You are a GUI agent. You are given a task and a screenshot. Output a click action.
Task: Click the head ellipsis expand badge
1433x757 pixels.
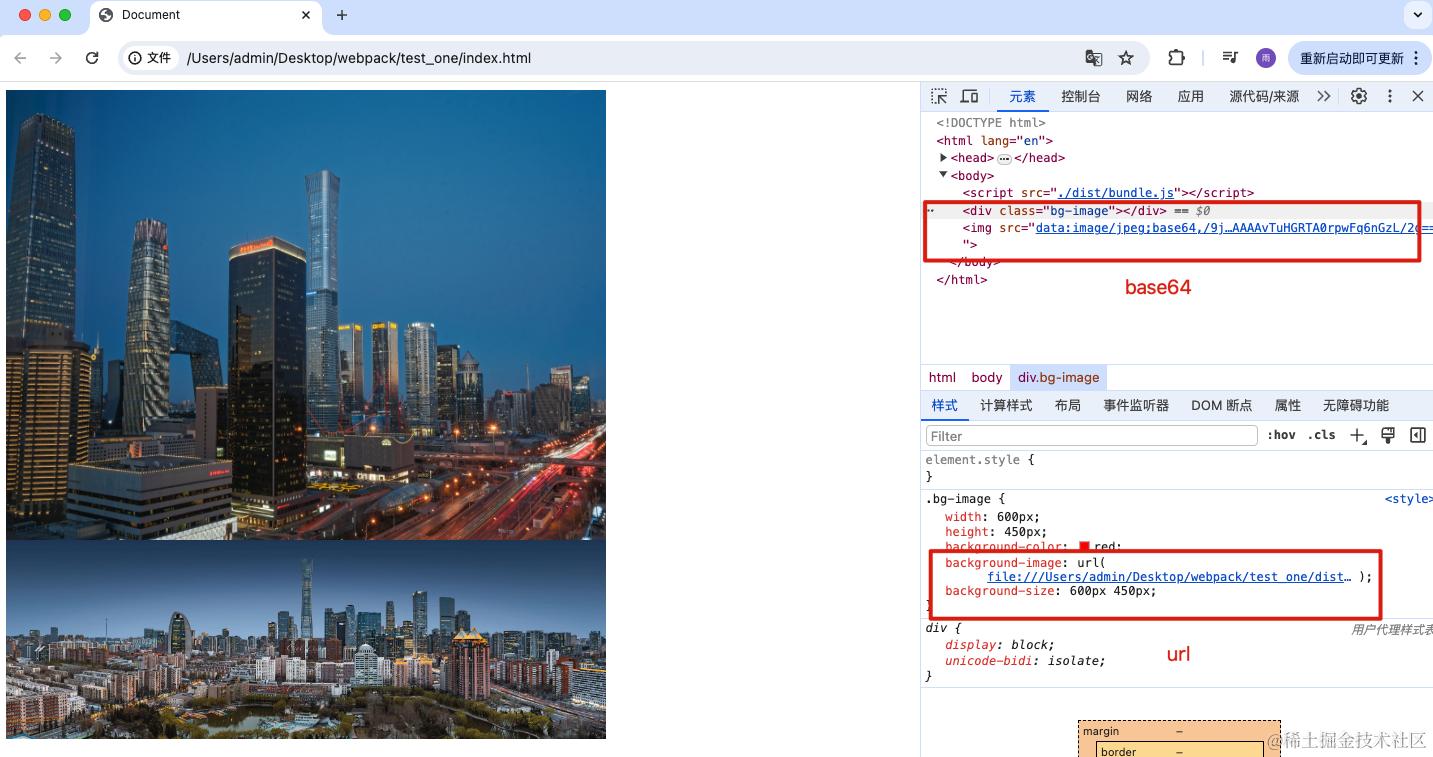1004,158
